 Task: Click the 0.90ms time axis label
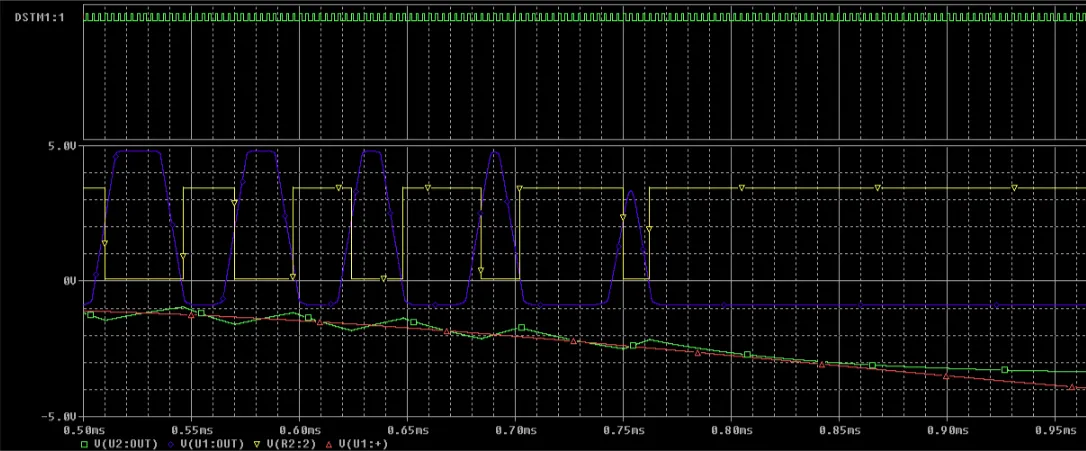(x=947, y=428)
